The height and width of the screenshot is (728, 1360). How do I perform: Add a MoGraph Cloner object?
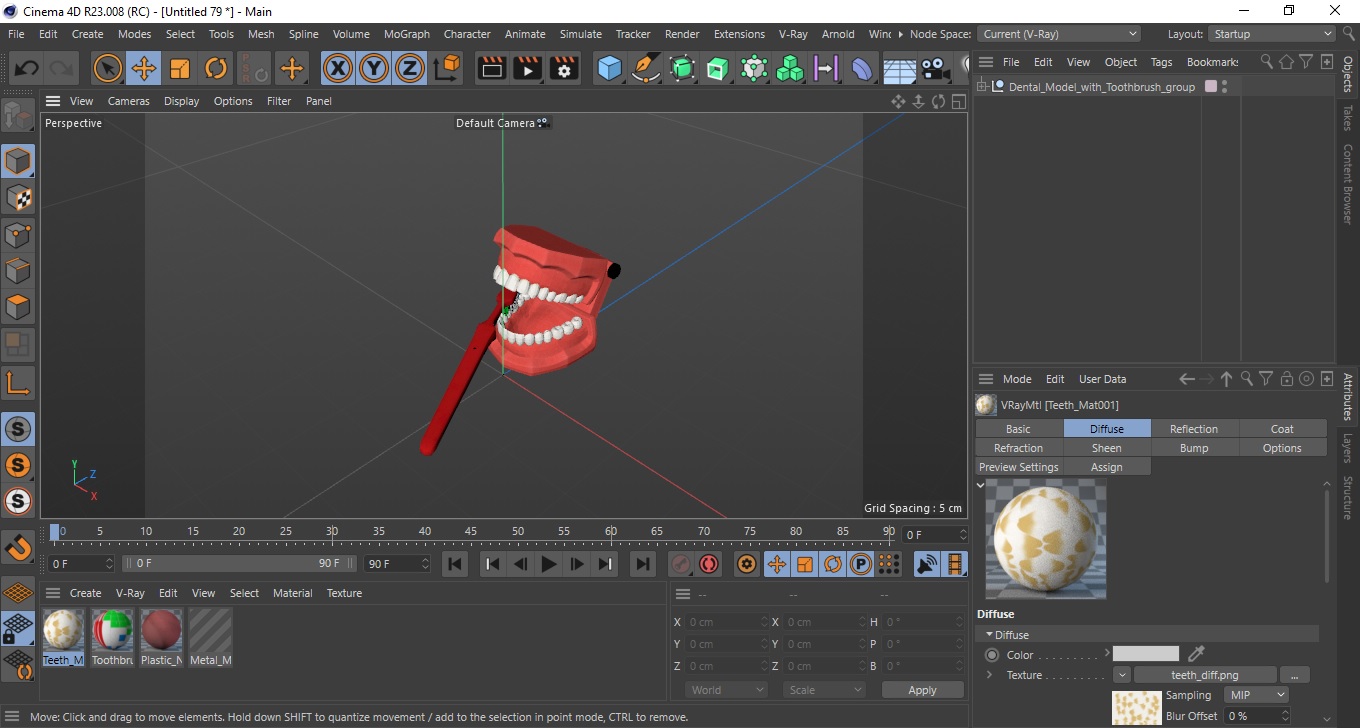coord(754,68)
